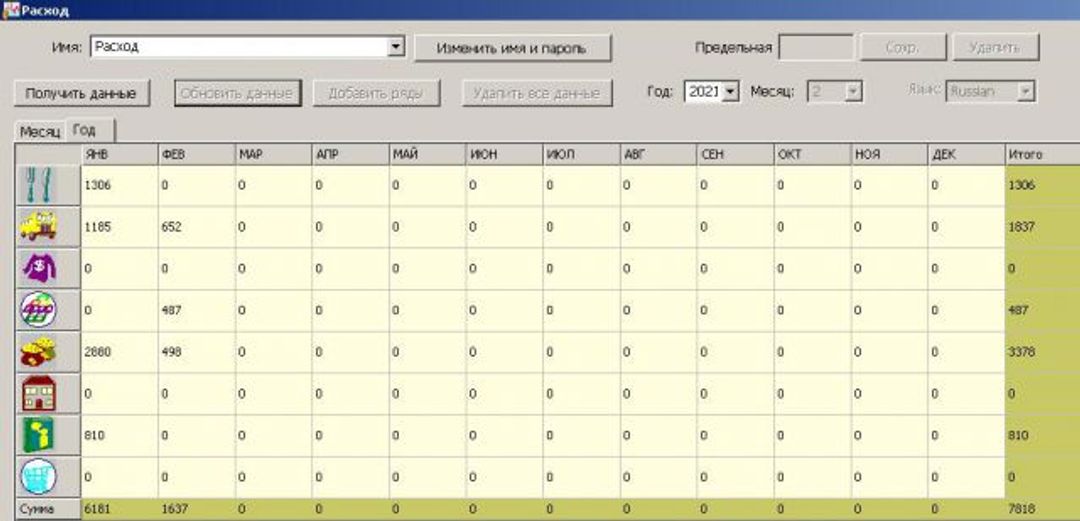
Task: Select the striped round ball category icon
Action: [38, 311]
